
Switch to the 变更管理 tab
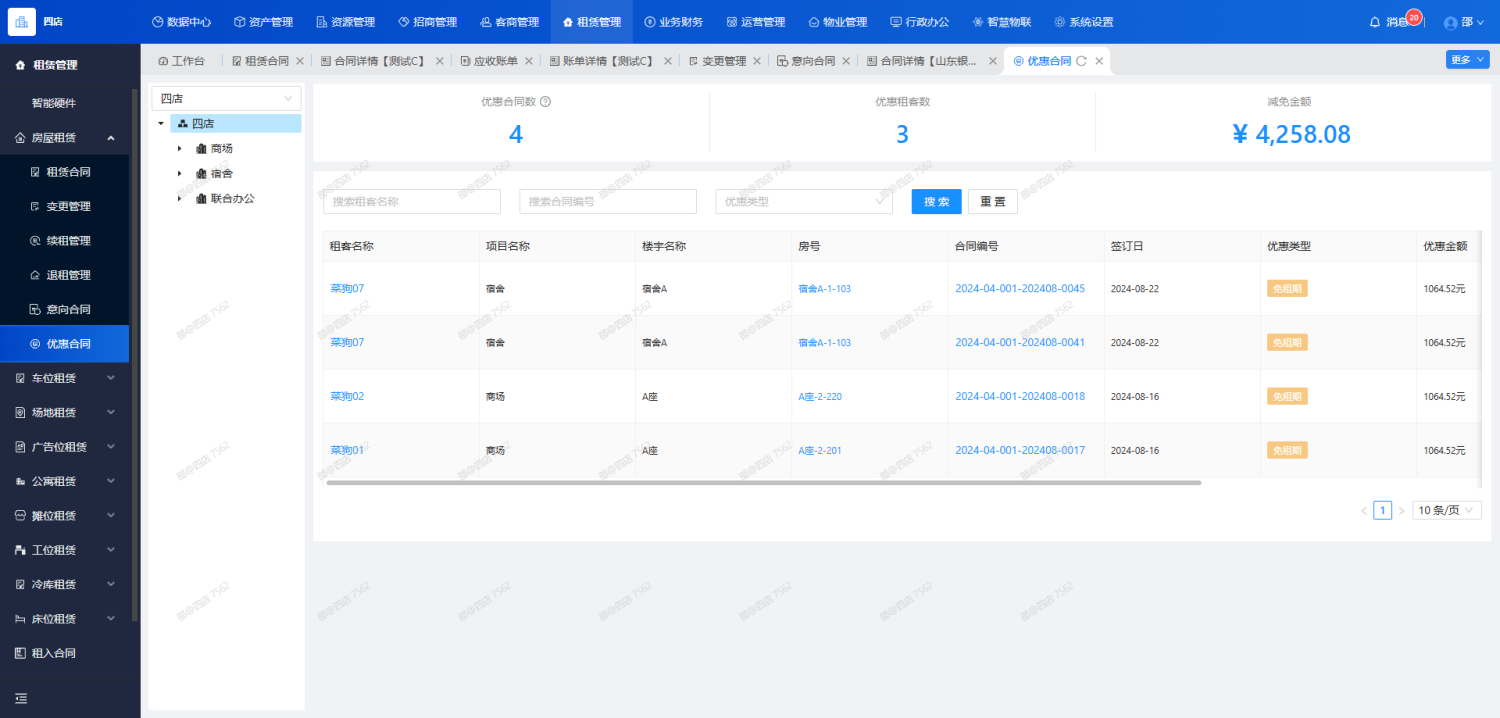(x=717, y=61)
